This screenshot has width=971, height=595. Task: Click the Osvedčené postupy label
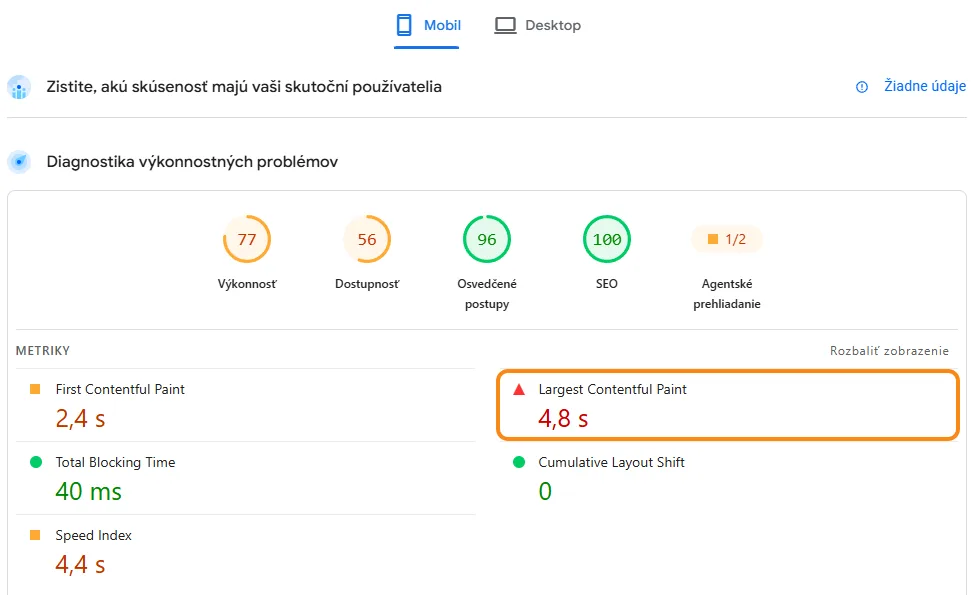coord(487,293)
